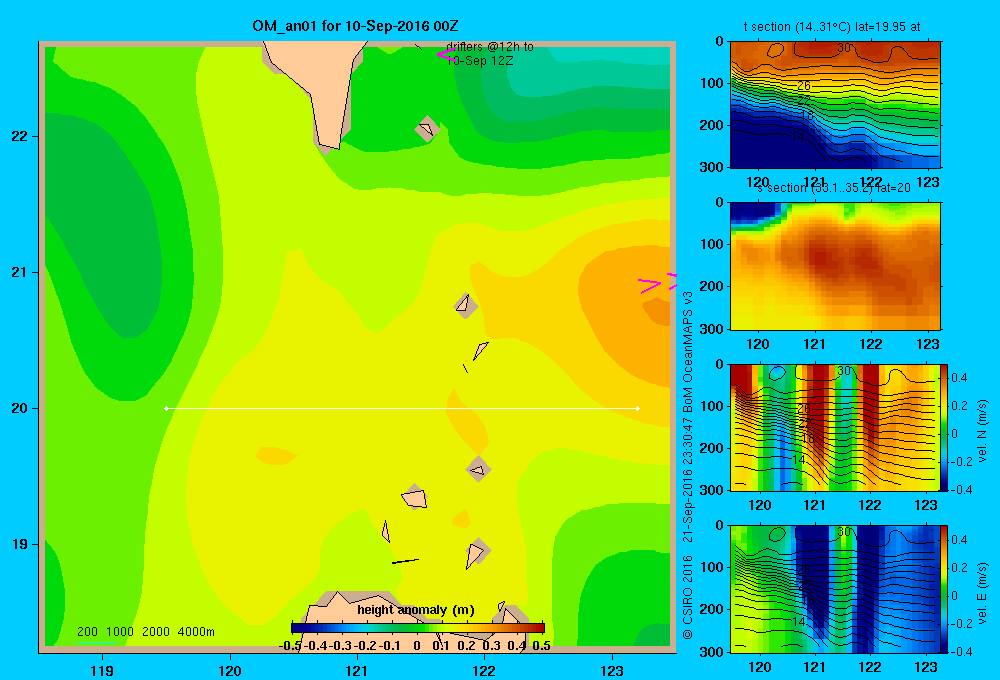Screen dimensions: 1000x680
Task: Click the vel. E color scale bar
Action: (x=945, y=588)
